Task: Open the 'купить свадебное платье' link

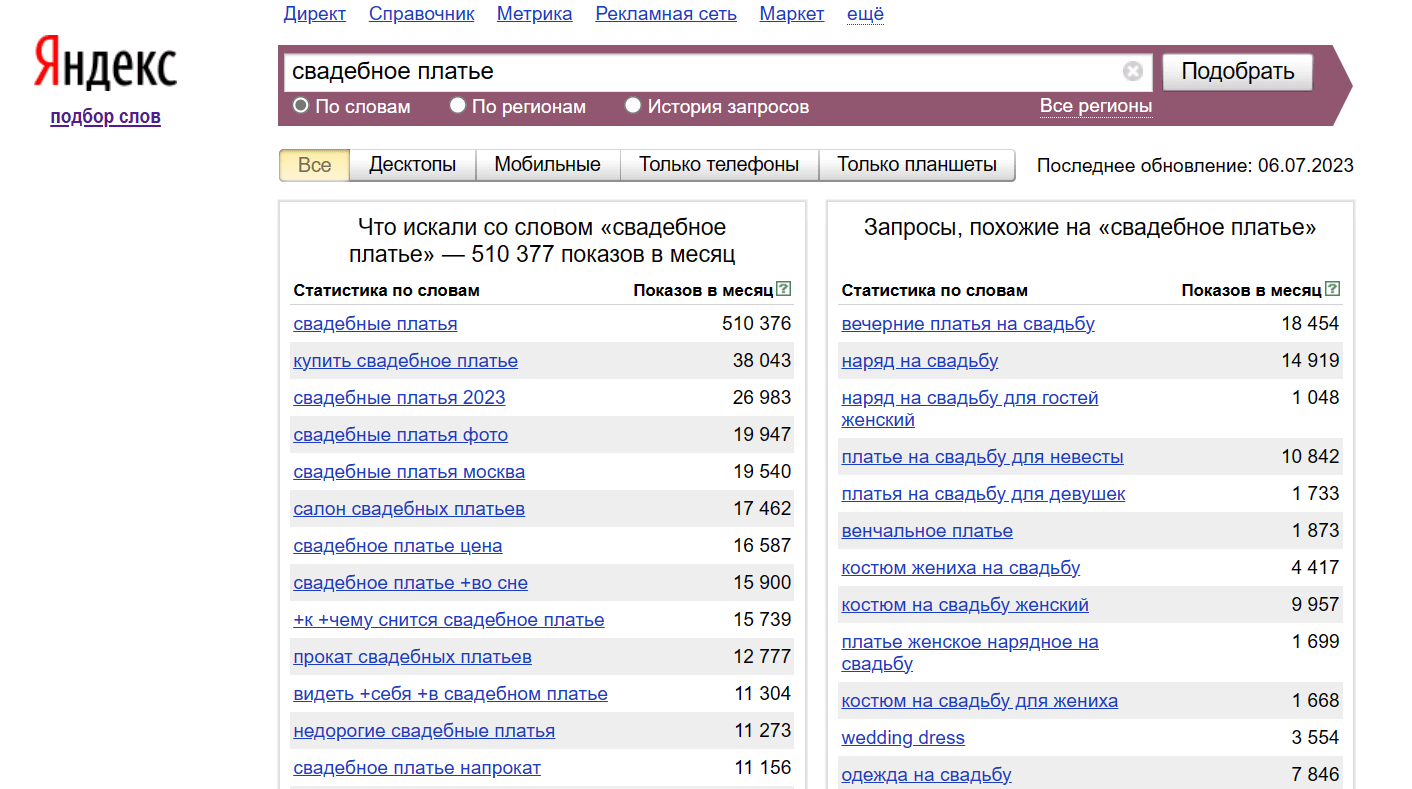Action: coord(405,361)
